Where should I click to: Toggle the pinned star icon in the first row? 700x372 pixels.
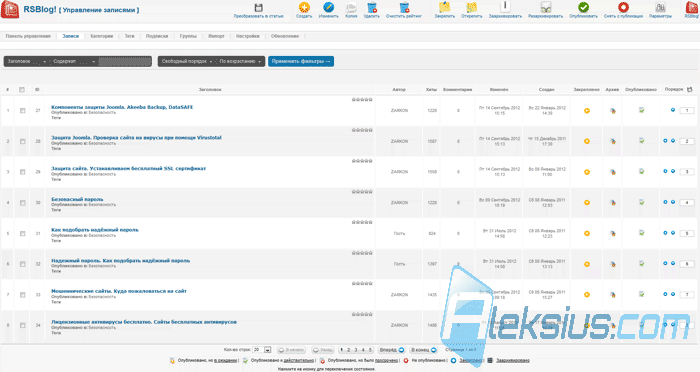click(x=587, y=110)
